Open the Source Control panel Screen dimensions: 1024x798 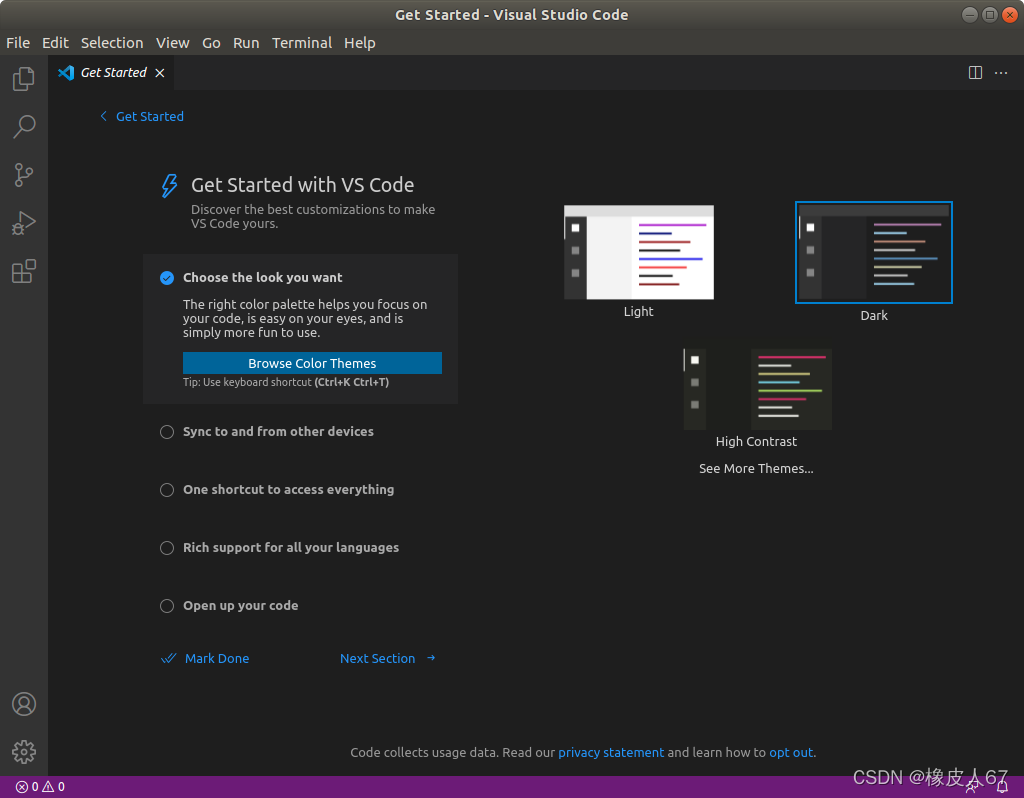(23, 175)
